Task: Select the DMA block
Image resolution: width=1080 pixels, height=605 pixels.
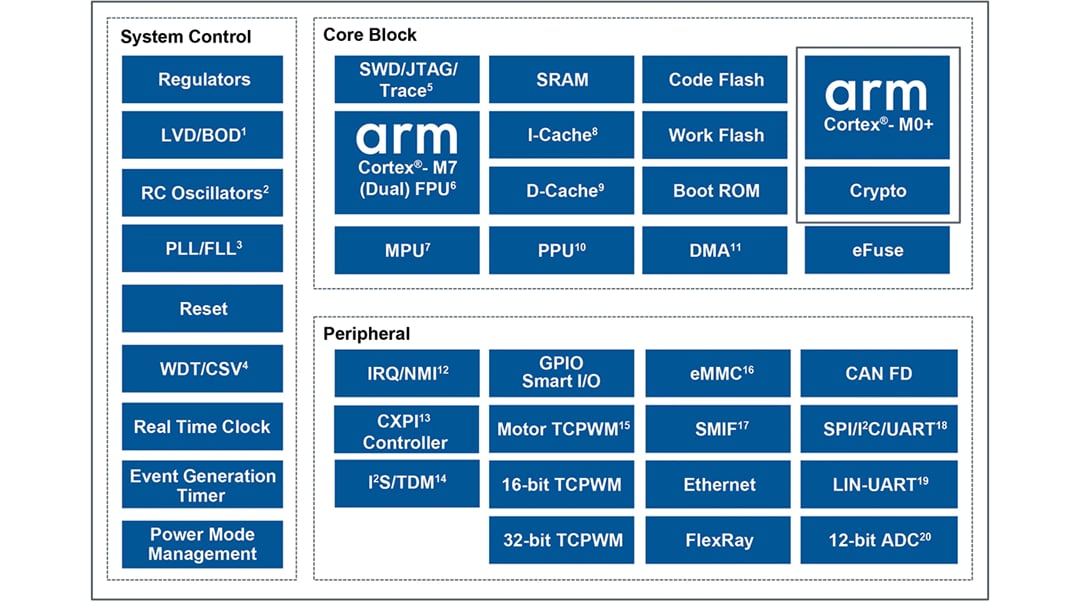Action: tap(715, 249)
